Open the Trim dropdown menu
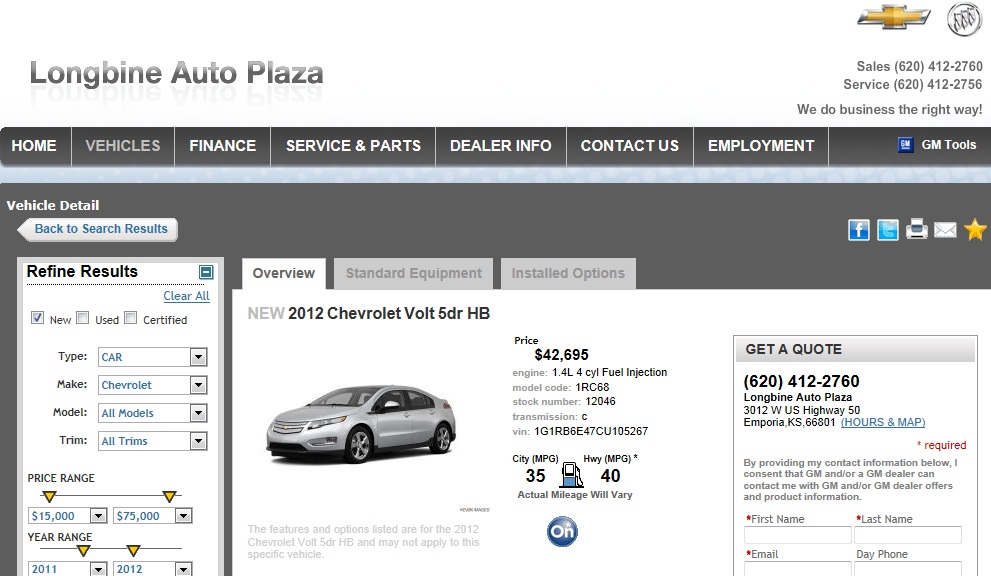 [152, 441]
